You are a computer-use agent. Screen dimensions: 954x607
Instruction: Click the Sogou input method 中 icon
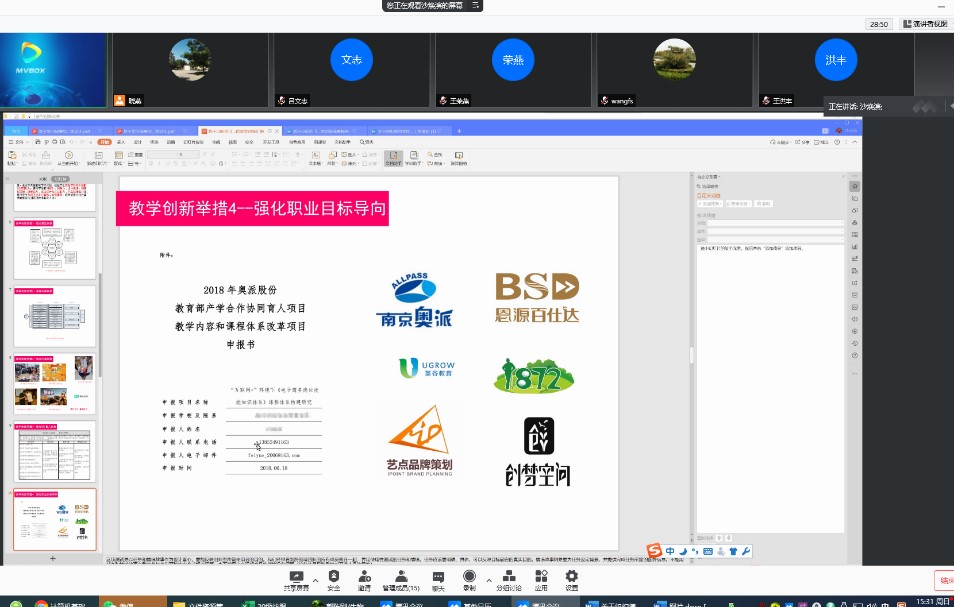coord(670,551)
